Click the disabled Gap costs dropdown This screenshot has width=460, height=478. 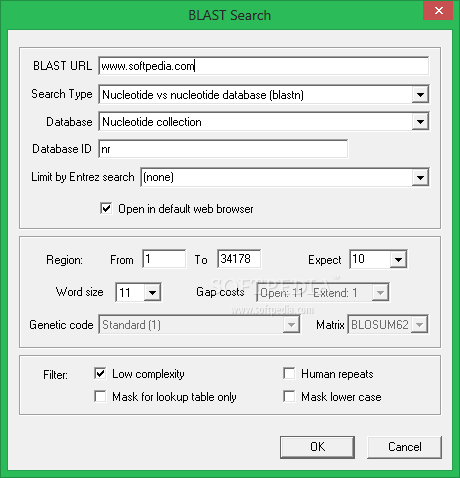[x=322, y=293]
